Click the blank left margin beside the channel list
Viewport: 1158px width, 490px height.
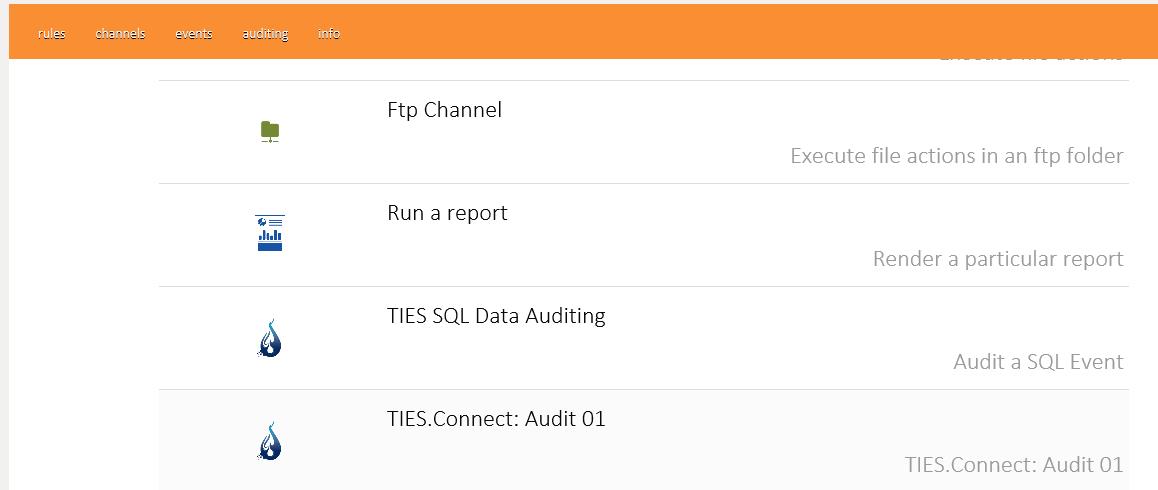[80, 270]
